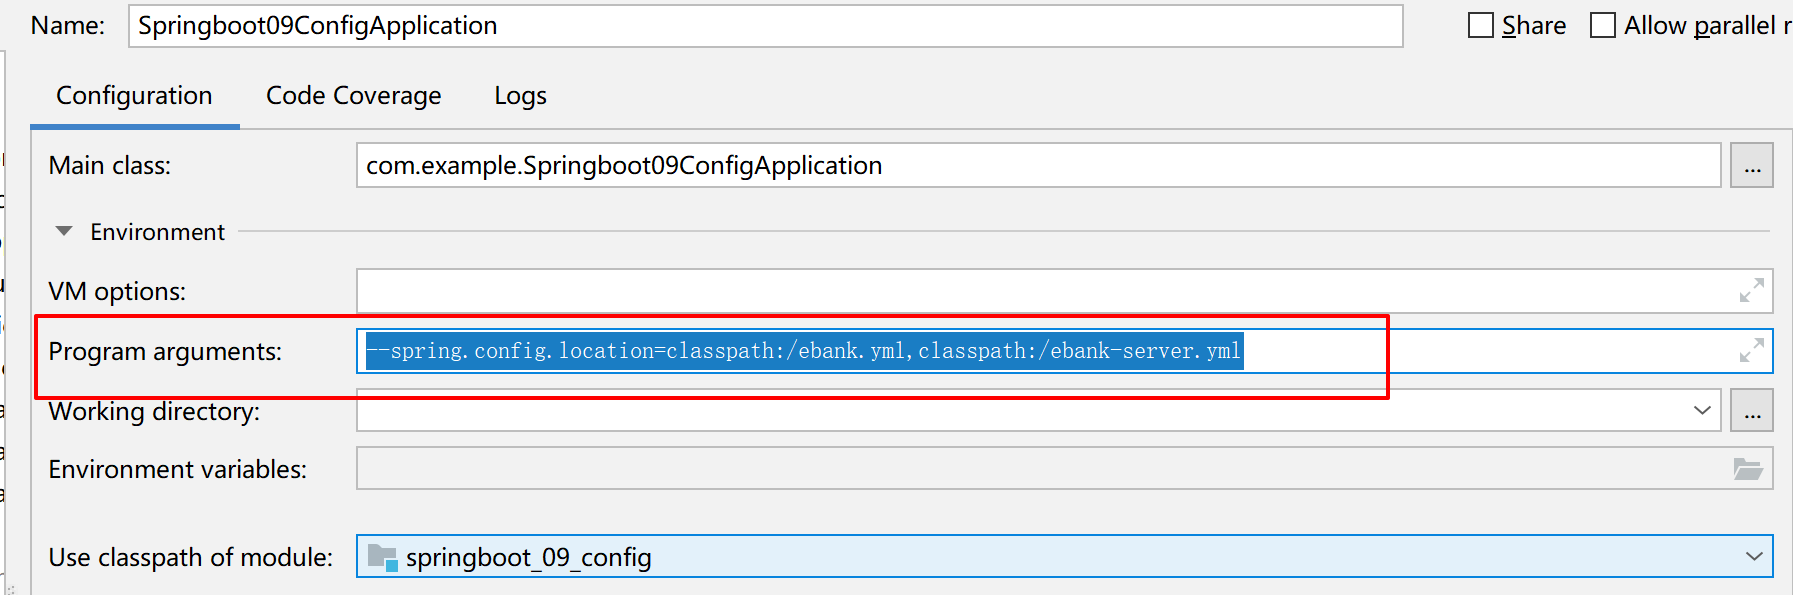Open the classpath module dropdown arrow
Image resolution: width=1793 pixels, height=595 pixels.
pyautogui.click(x=1754, y=557)
